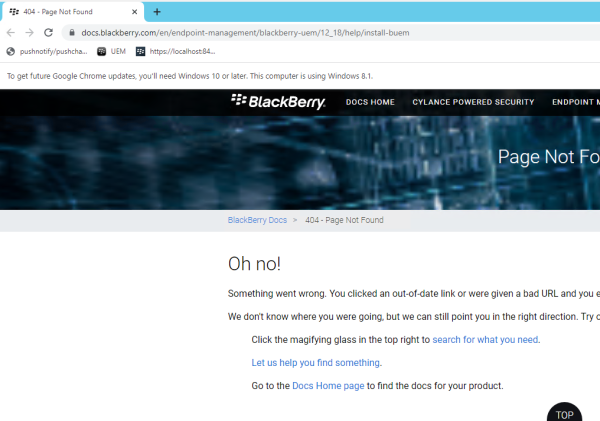Screen dimensions: 600x421
Task: Click the BlackBerry logo in header
Action: (x=278, y=101)
